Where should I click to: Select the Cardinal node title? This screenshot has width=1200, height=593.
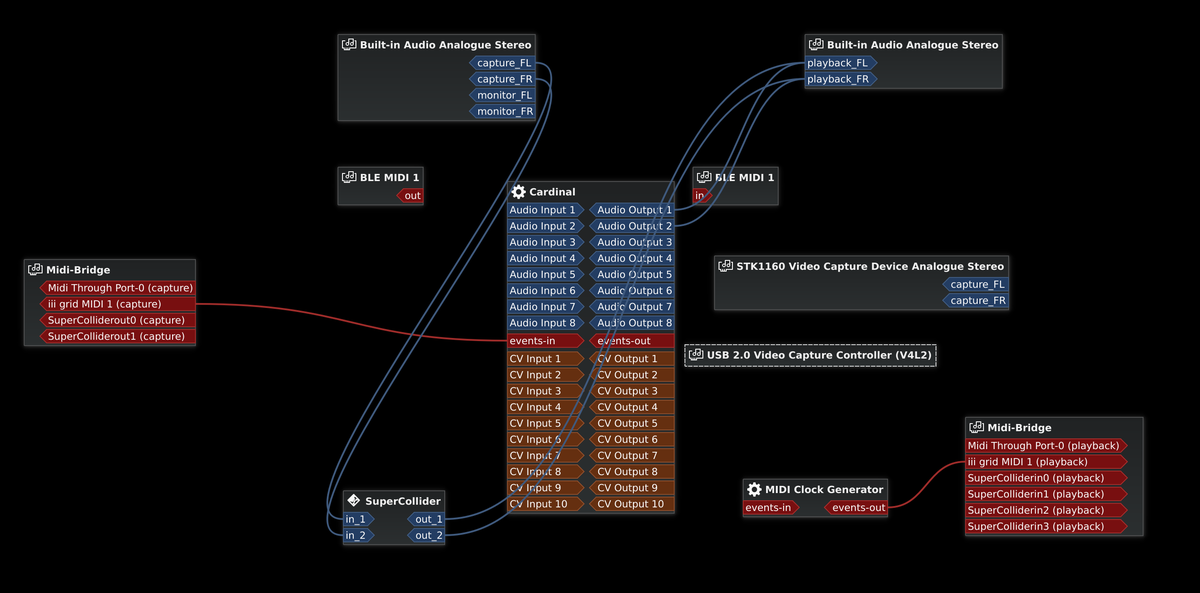coord(552,192)
